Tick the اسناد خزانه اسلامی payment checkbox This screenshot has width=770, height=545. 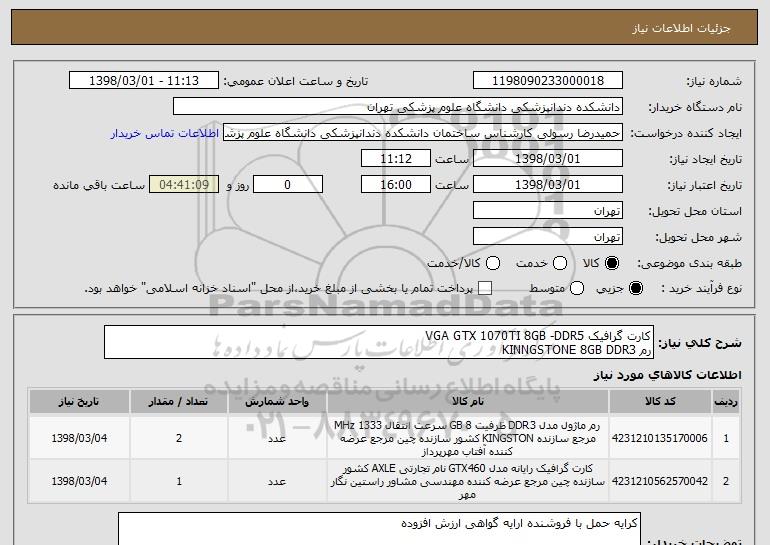coord(485,288)
